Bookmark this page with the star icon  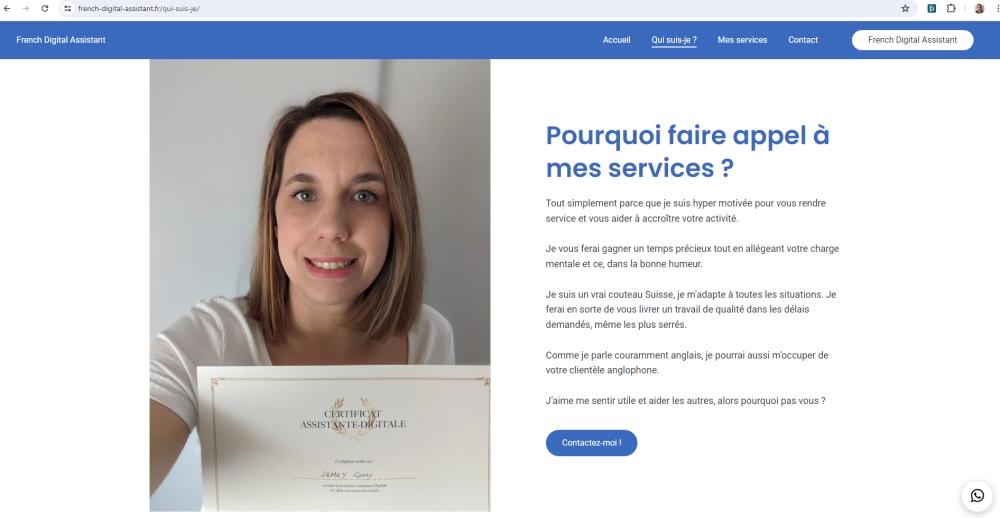pos(905,8)
